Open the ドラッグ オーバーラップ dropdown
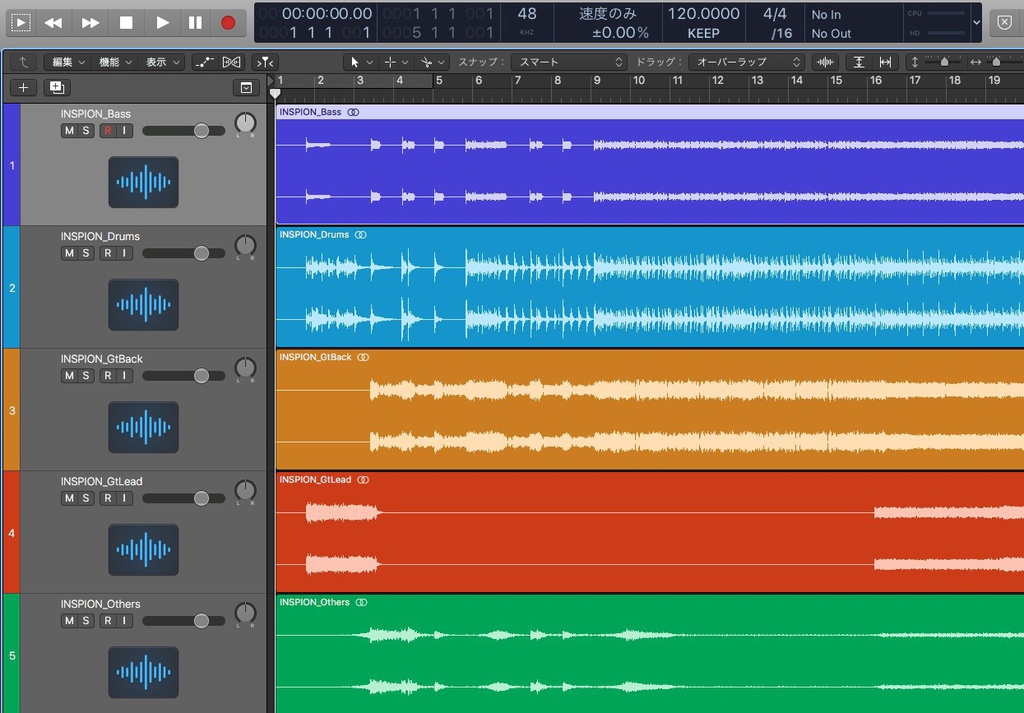Image resolution: width=1024 pixels, height=713 pixels. point(748,62)
